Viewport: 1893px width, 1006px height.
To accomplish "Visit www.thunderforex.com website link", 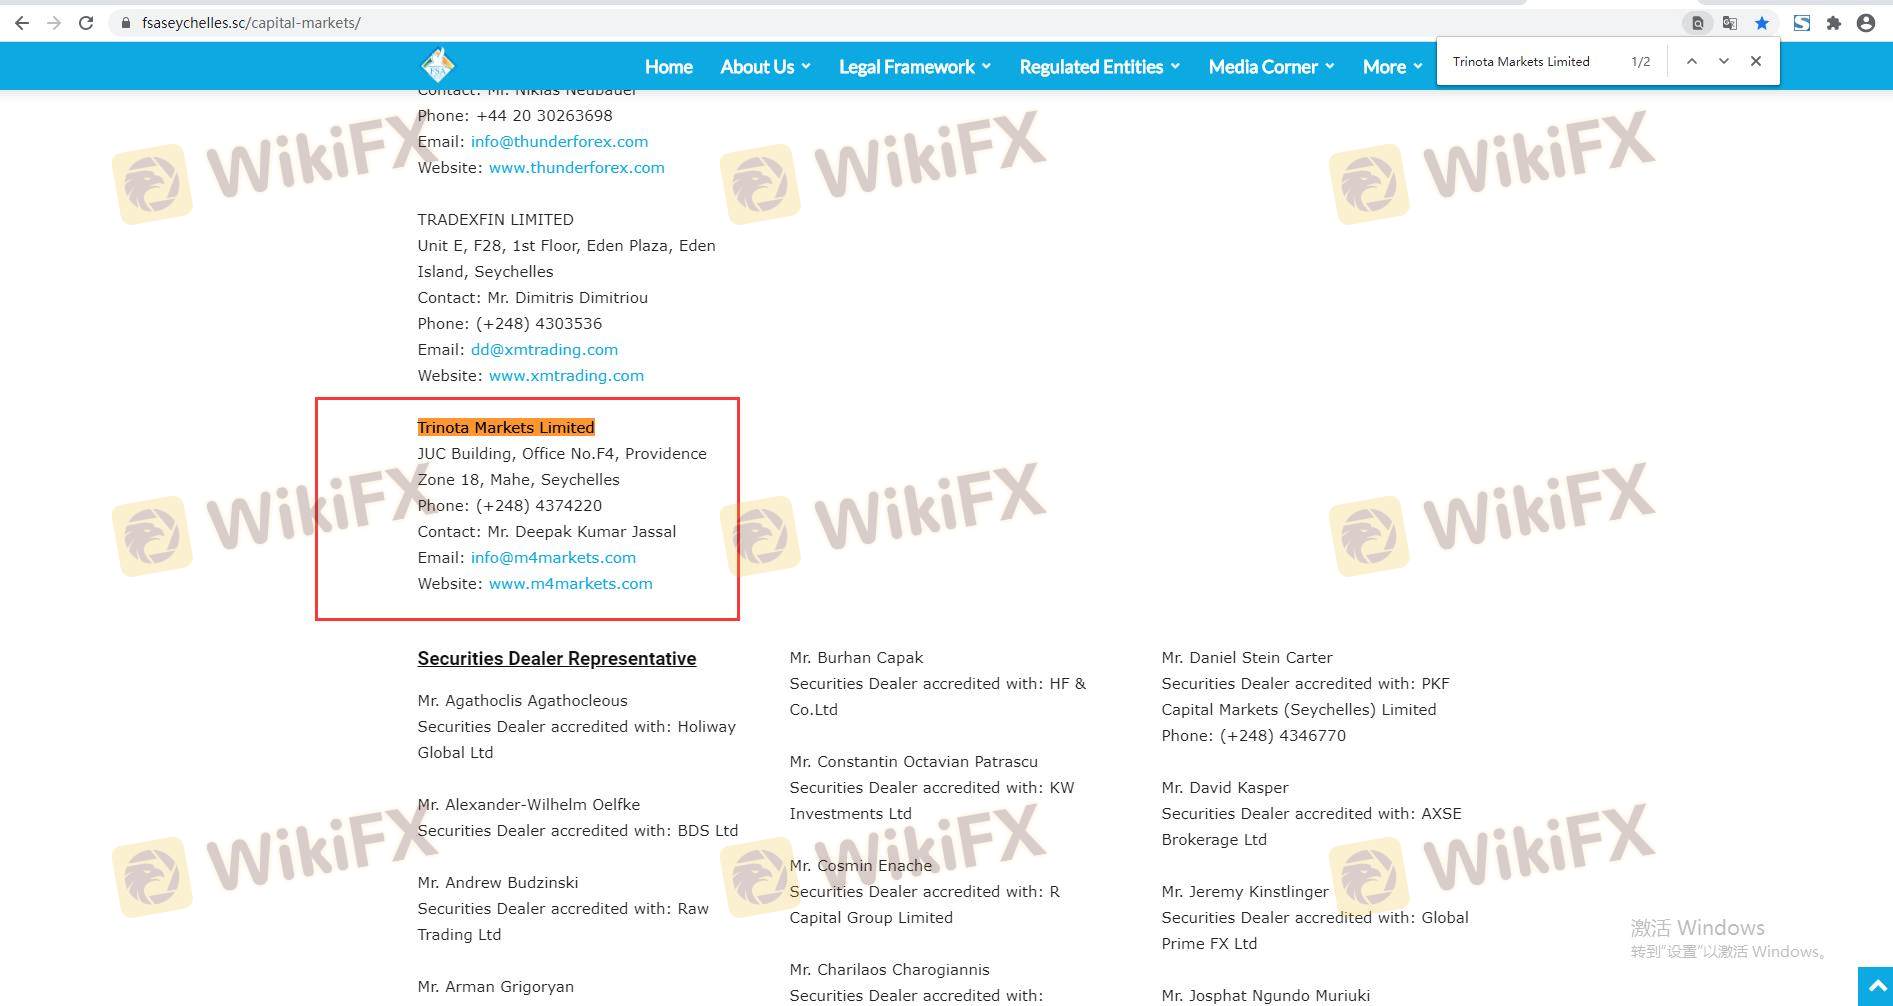I will [576, 168].
